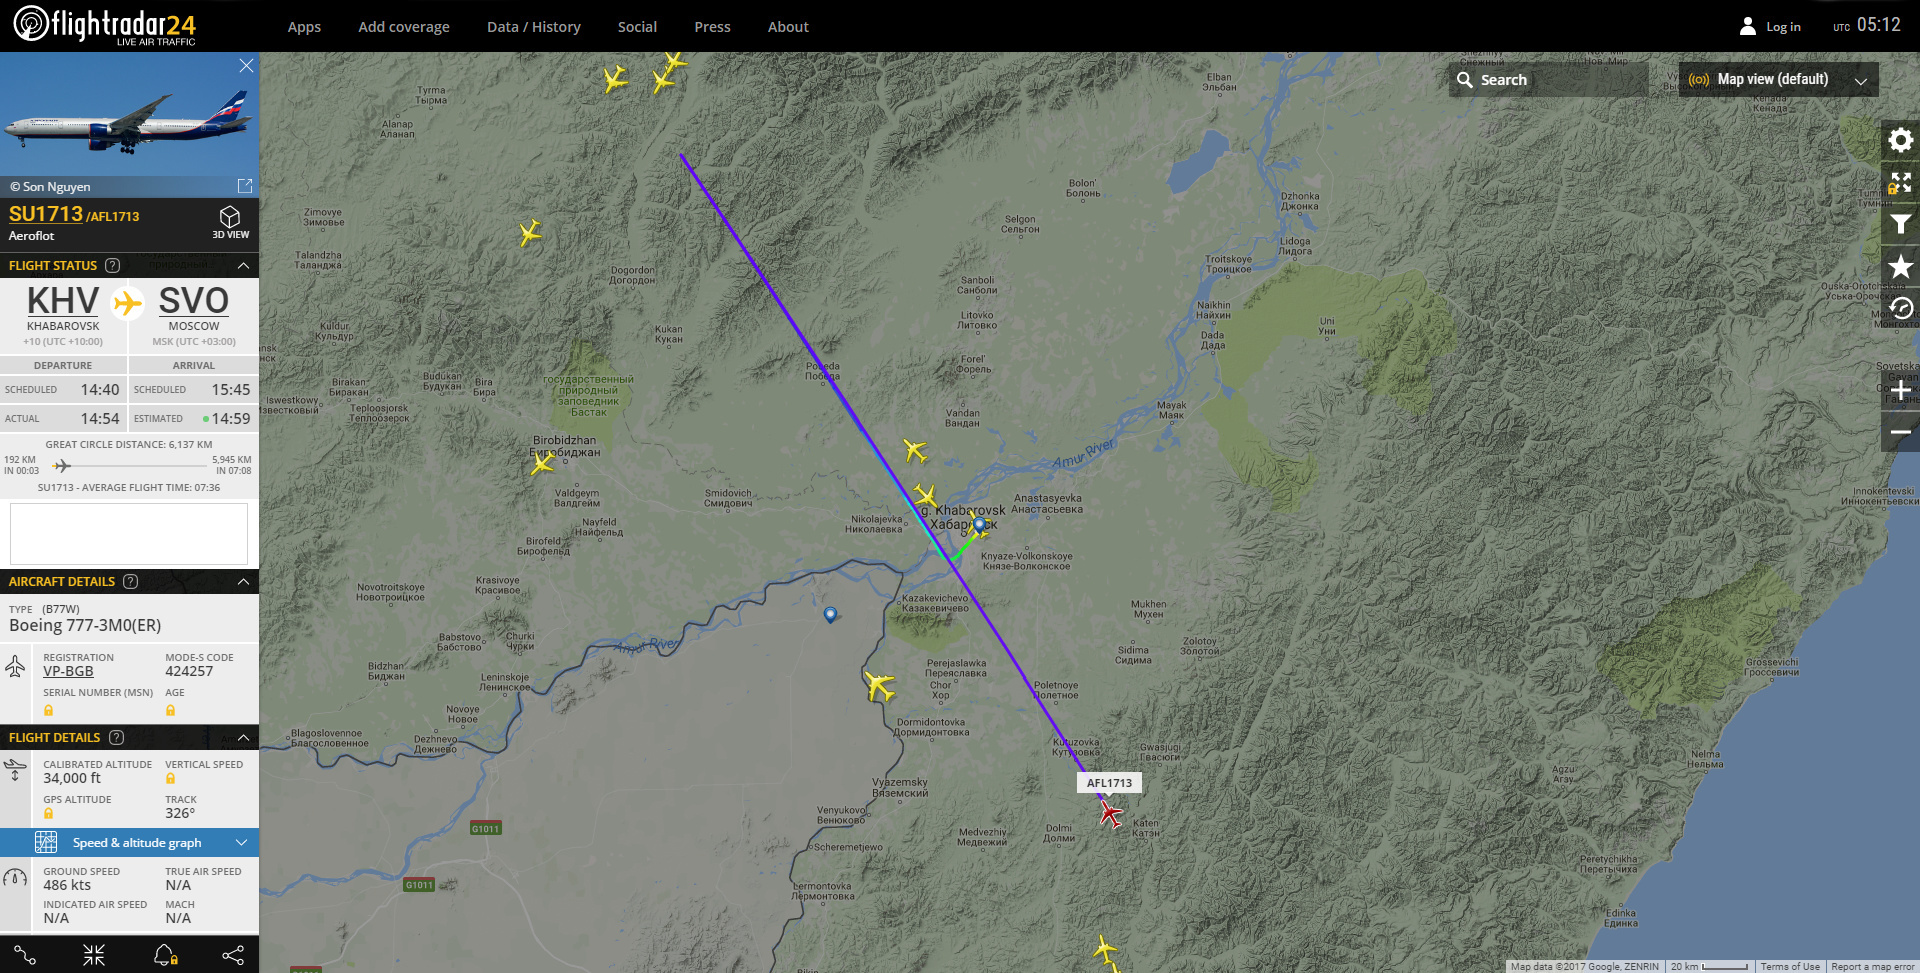The width and height of the screenshot is (1920, 973).
Task: Collapse the Flight Status section
Action: [243, 265]
